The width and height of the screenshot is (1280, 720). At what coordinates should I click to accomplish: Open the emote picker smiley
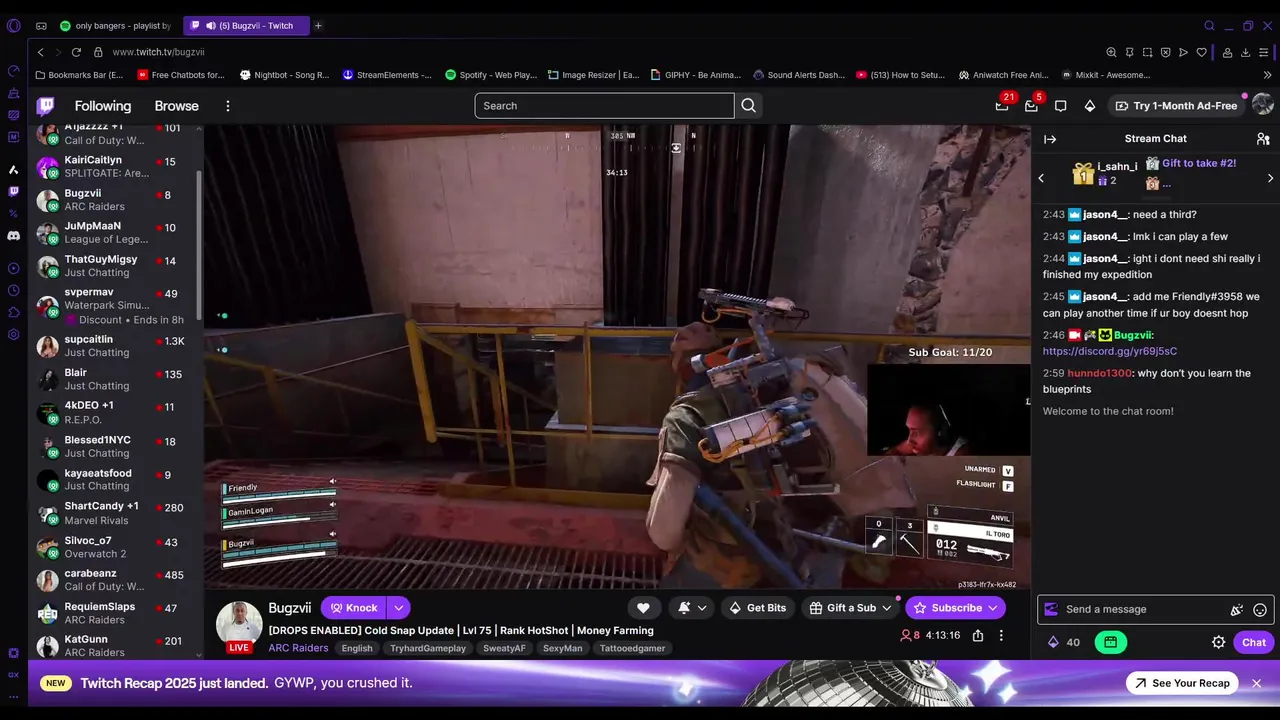click(x=1260, y=609)
